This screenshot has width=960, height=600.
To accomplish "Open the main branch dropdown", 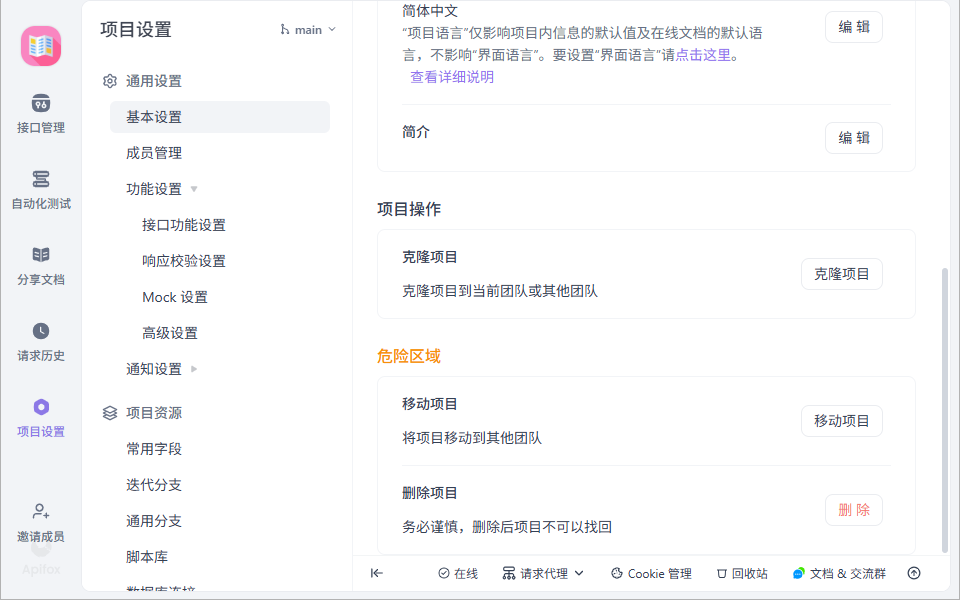I will [309, 29].
